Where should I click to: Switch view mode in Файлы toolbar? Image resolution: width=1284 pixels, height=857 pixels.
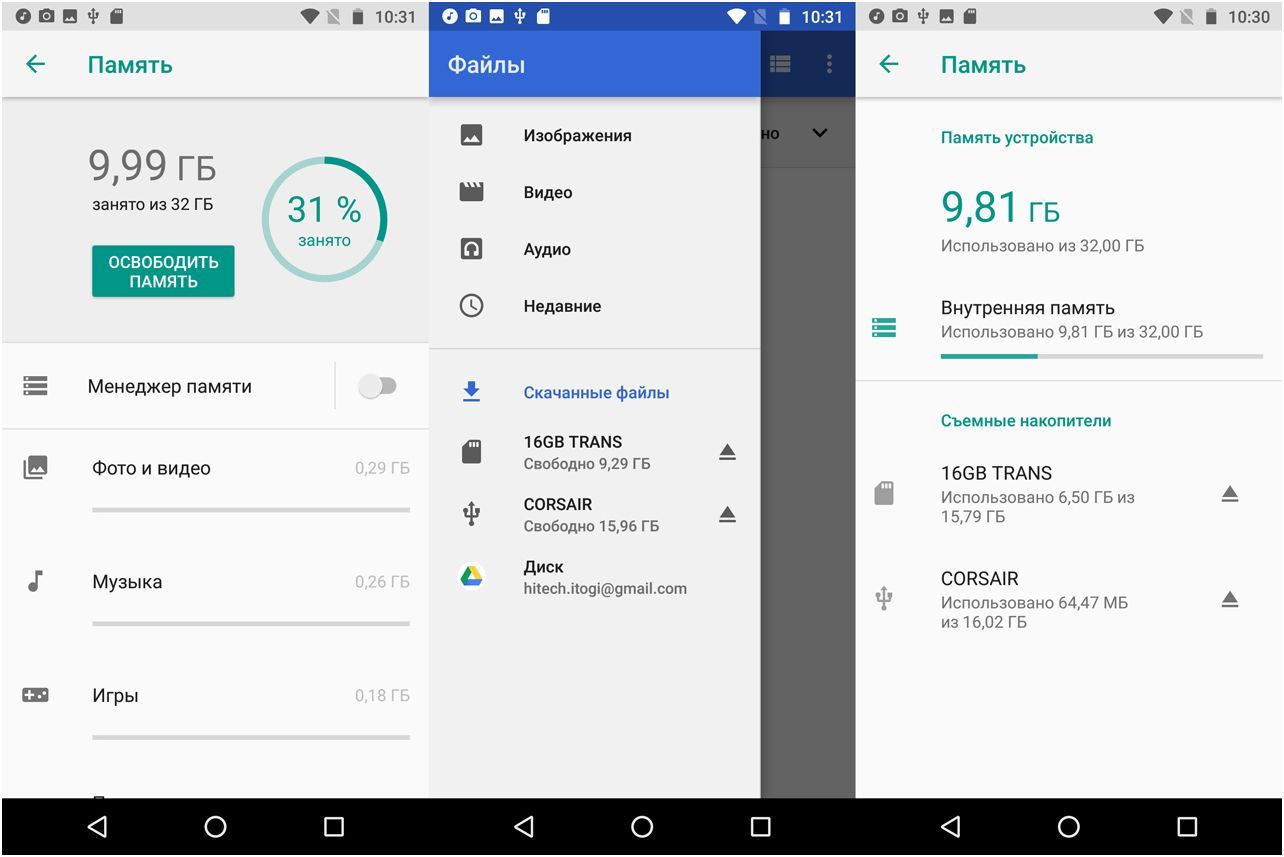[780, 63]
